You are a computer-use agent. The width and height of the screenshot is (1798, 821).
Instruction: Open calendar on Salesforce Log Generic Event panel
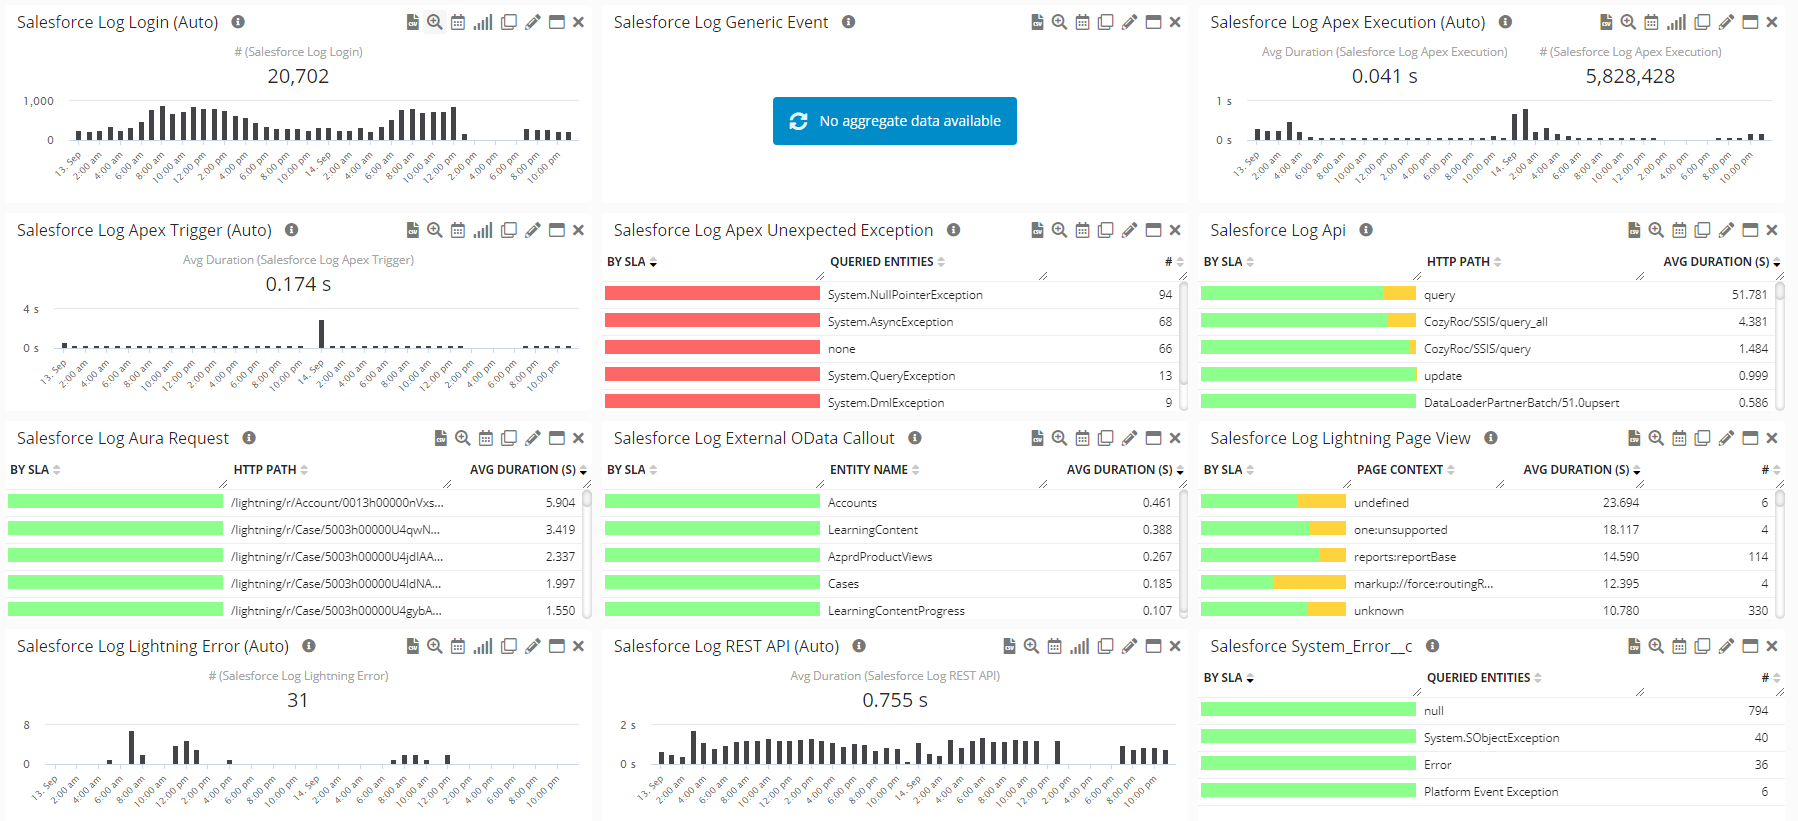point(1082,22)
